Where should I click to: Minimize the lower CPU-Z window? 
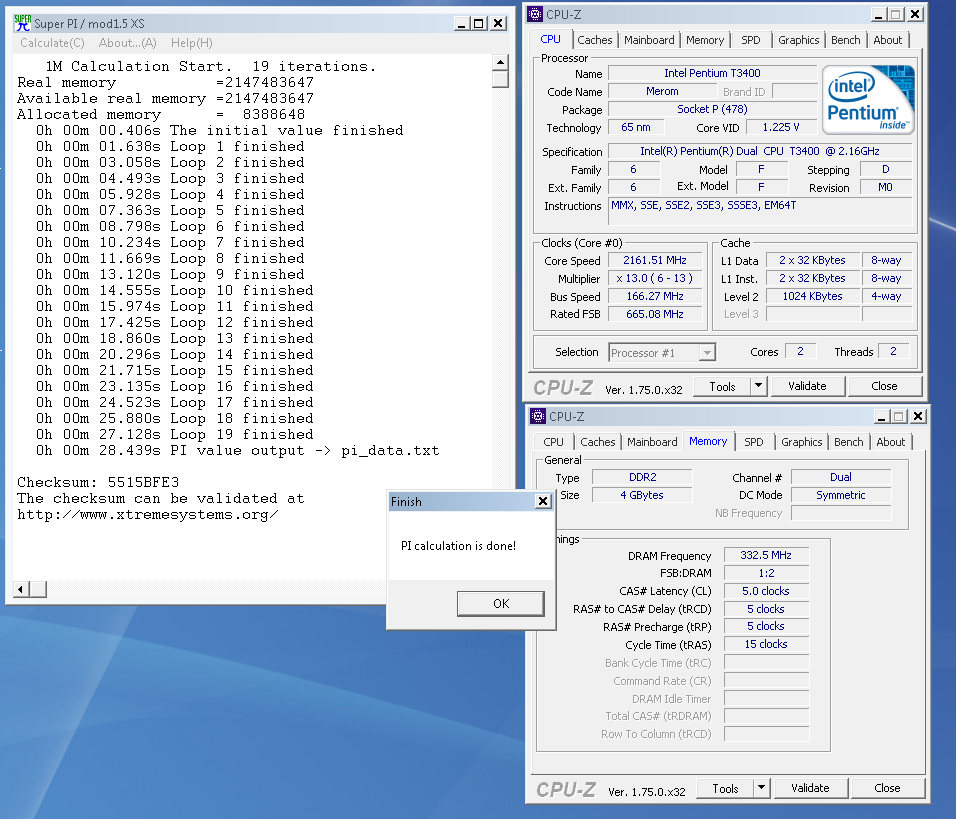coord(882,417)
